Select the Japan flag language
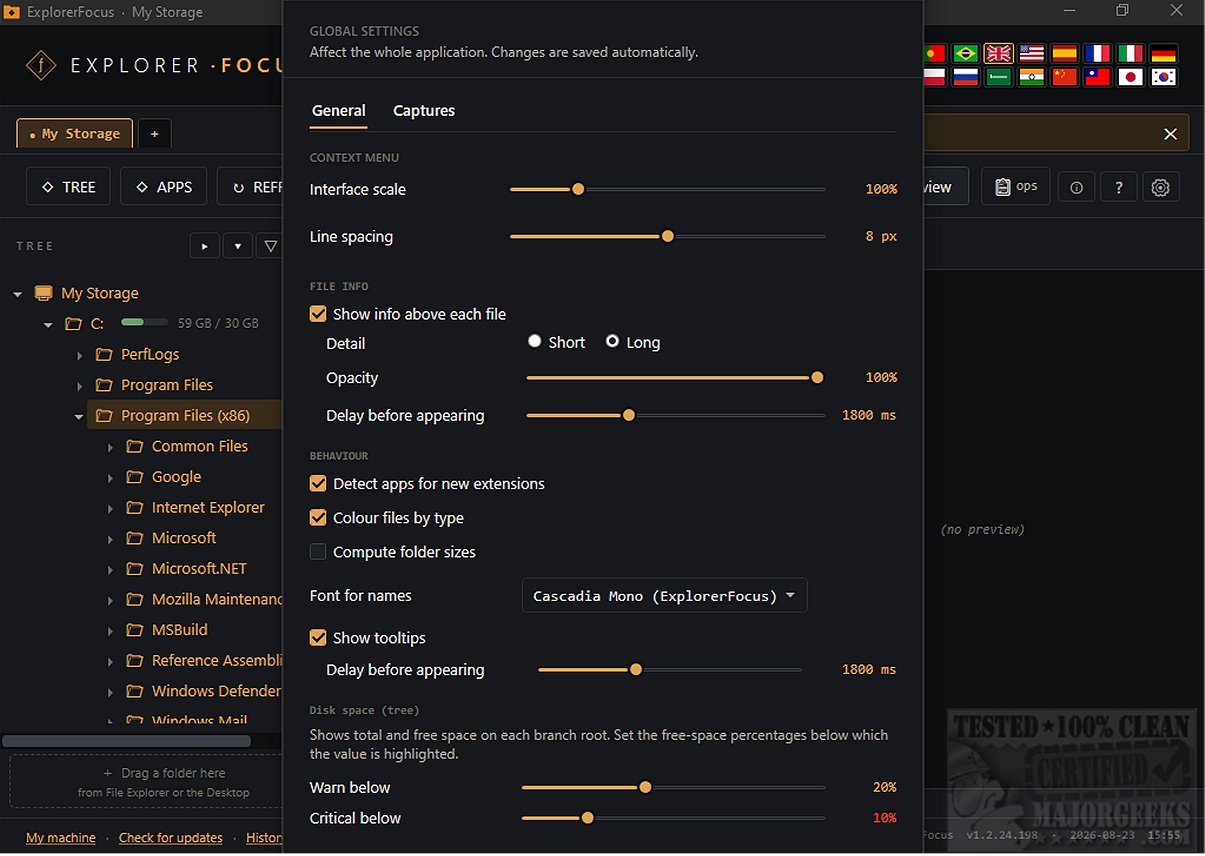This screenshot has width=1205, height=856. click(1131, 77)
